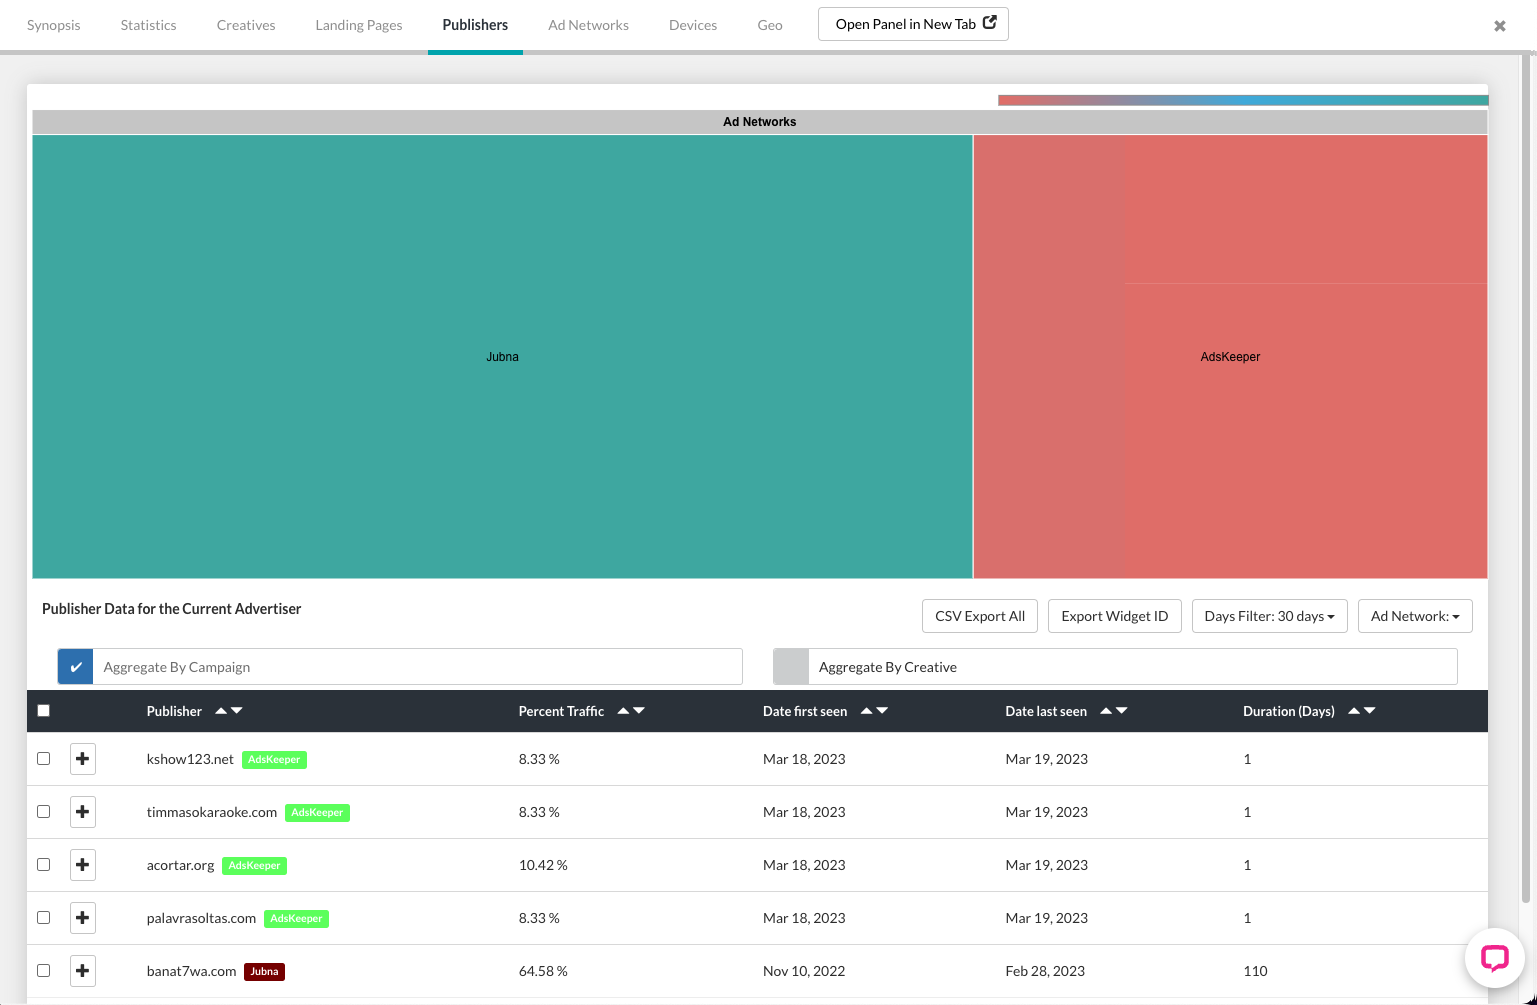Viewport: 1537px width, 1005px height.
Task: Switch to the Statistics tab
Action: point(147,25)
